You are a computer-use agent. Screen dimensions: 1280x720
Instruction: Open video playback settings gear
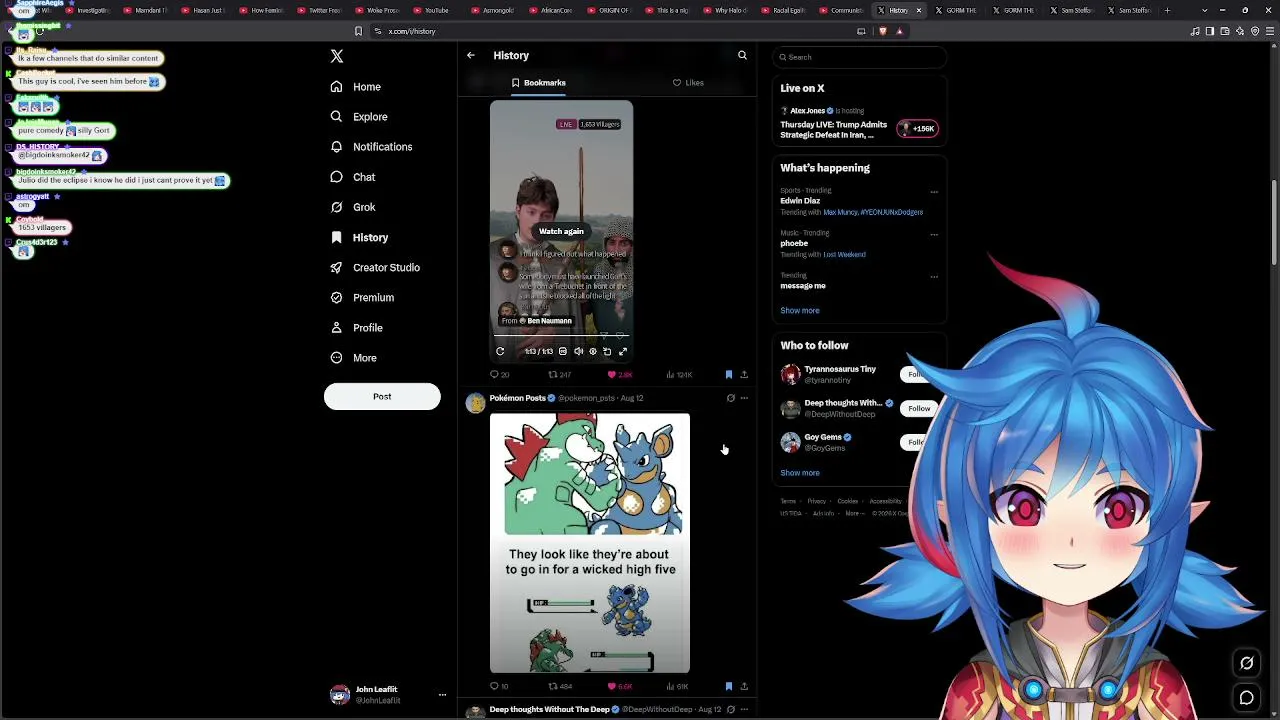(x=593, y=351)
